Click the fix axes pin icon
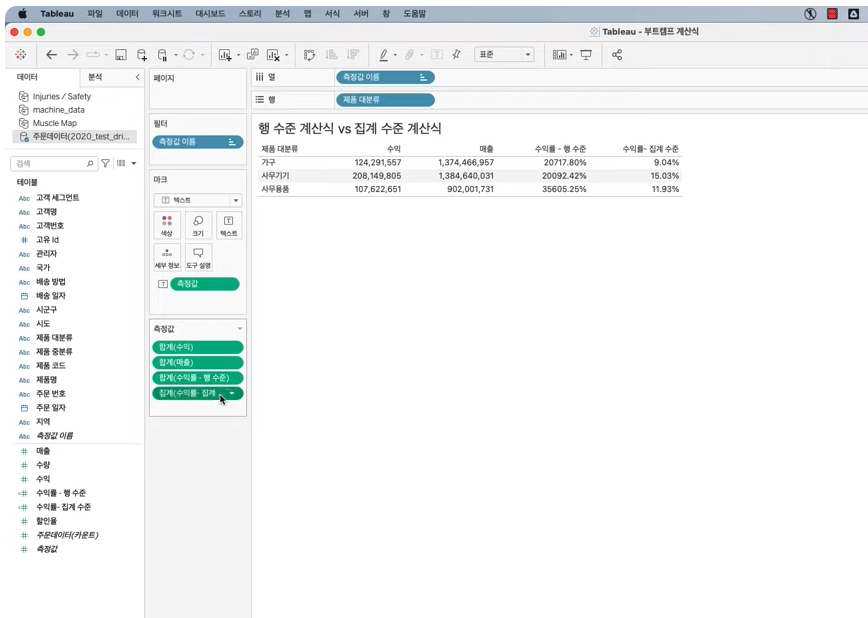 (456, 54)
